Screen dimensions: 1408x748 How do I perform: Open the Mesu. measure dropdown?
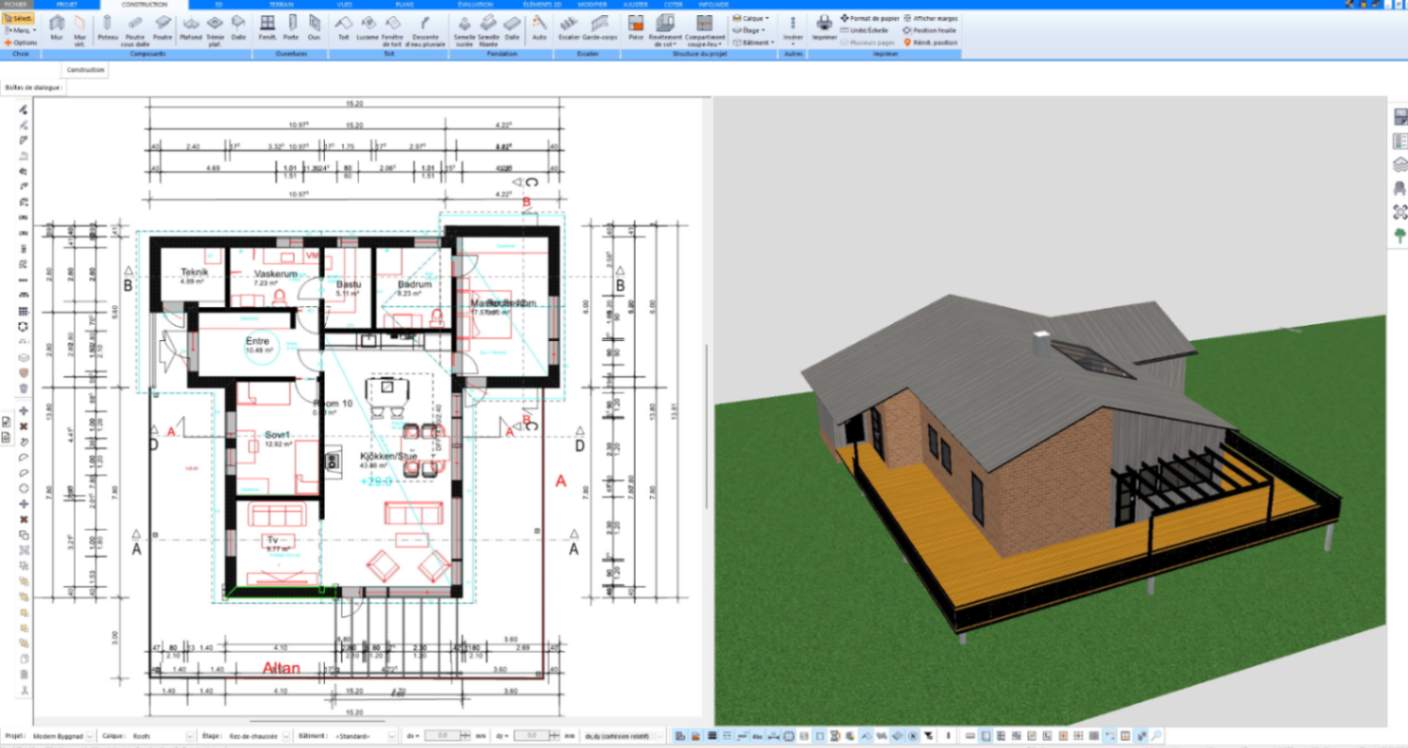pyautogui.click(x=19, y=30)
